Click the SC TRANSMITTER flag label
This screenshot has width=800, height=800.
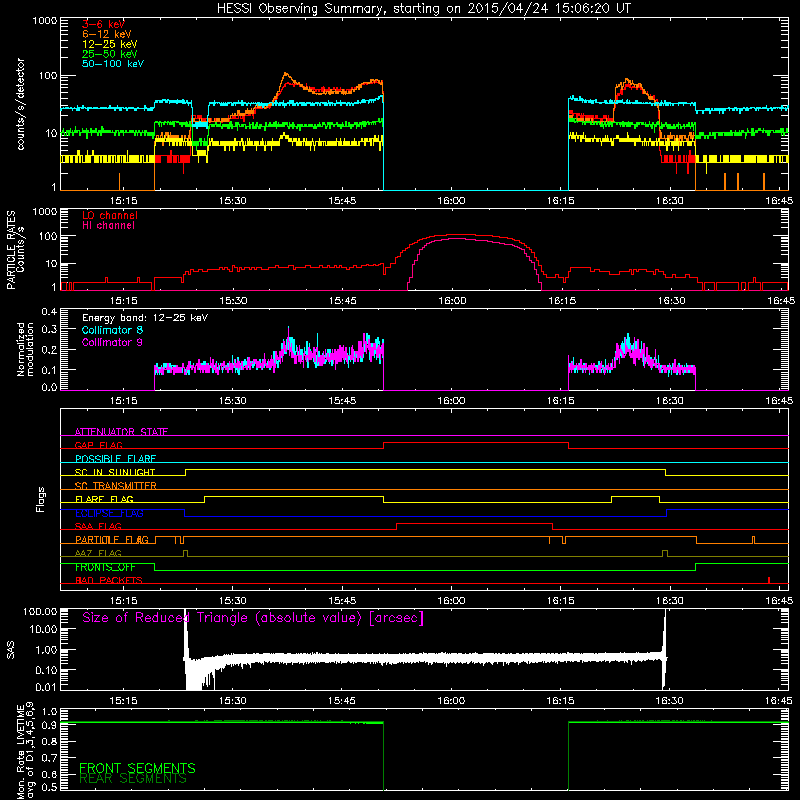115,486
